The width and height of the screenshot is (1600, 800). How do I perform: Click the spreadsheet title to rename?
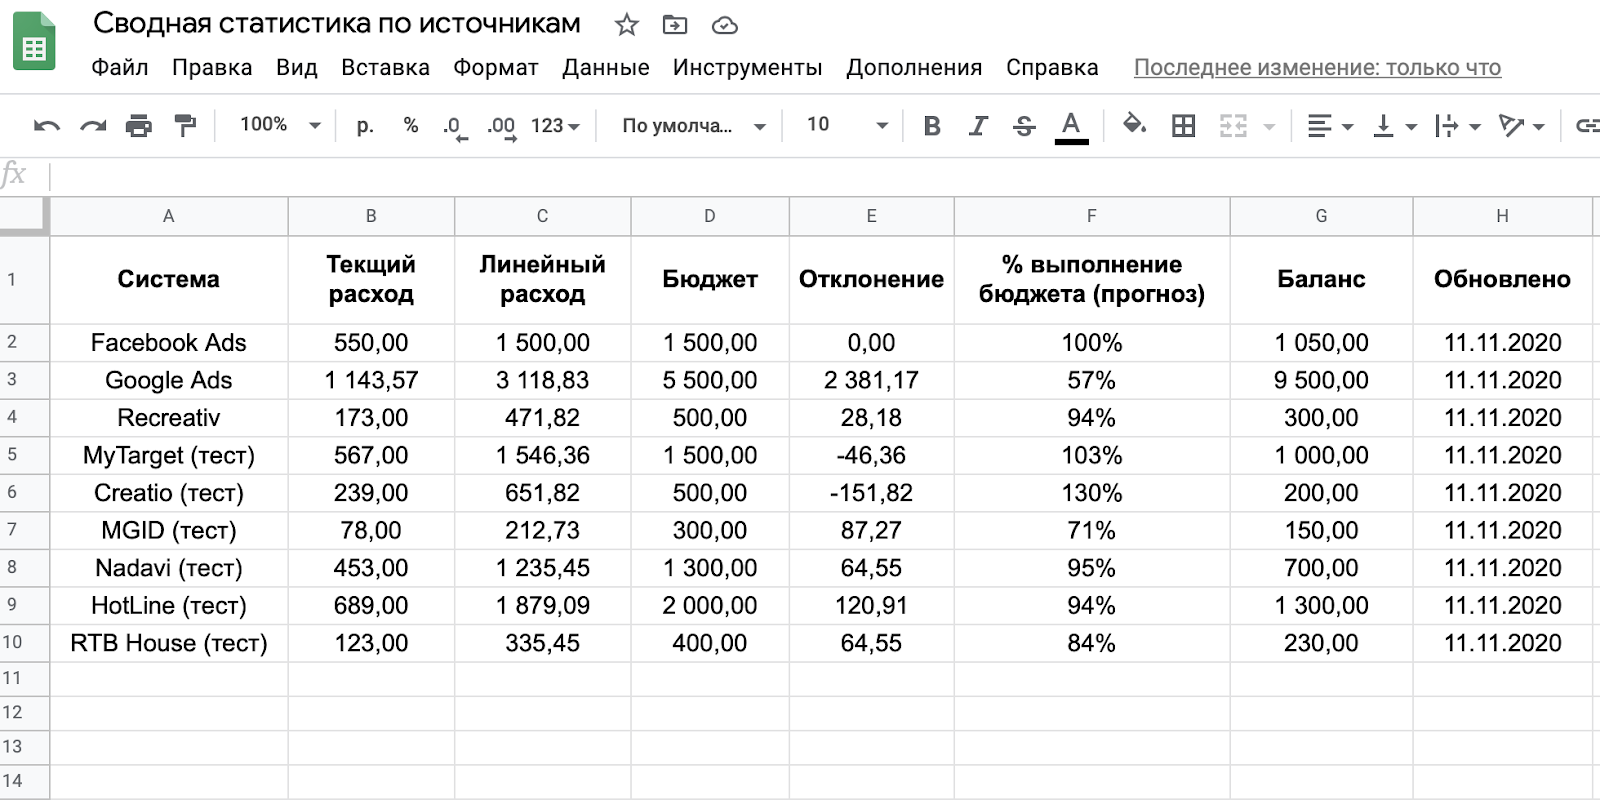(x=336, y=24)
